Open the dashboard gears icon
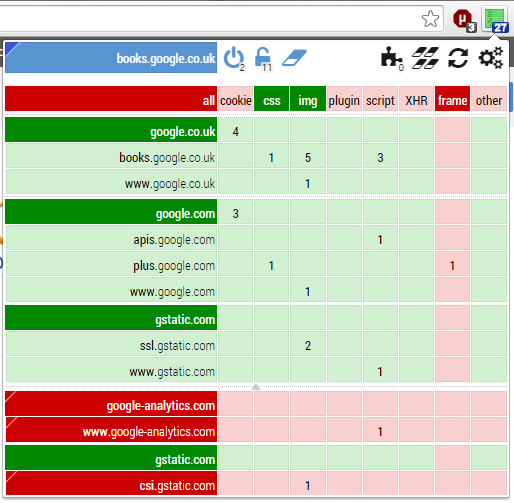This screenshot has width=514, height=503. (x=491, y=58)
